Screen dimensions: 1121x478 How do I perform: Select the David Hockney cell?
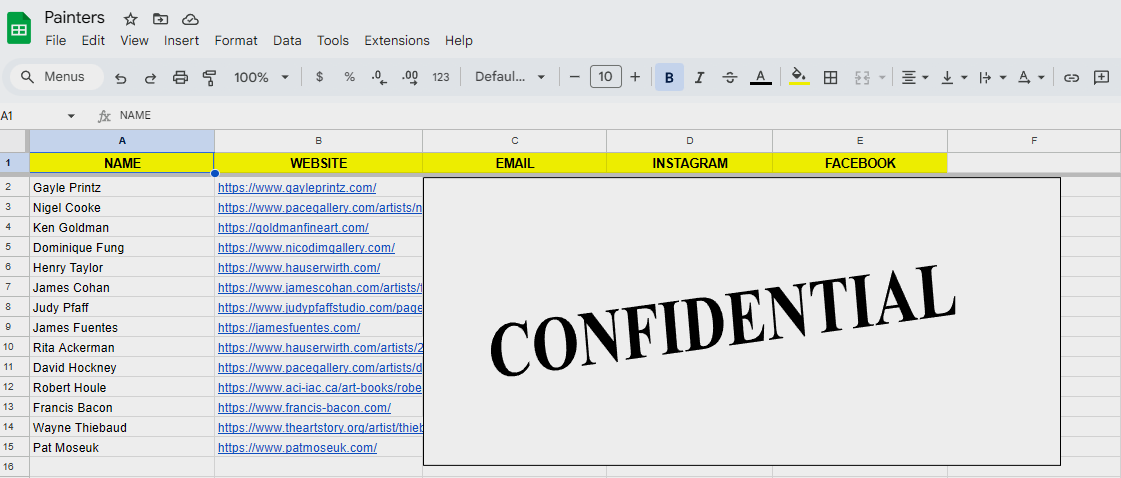(122, 367)
